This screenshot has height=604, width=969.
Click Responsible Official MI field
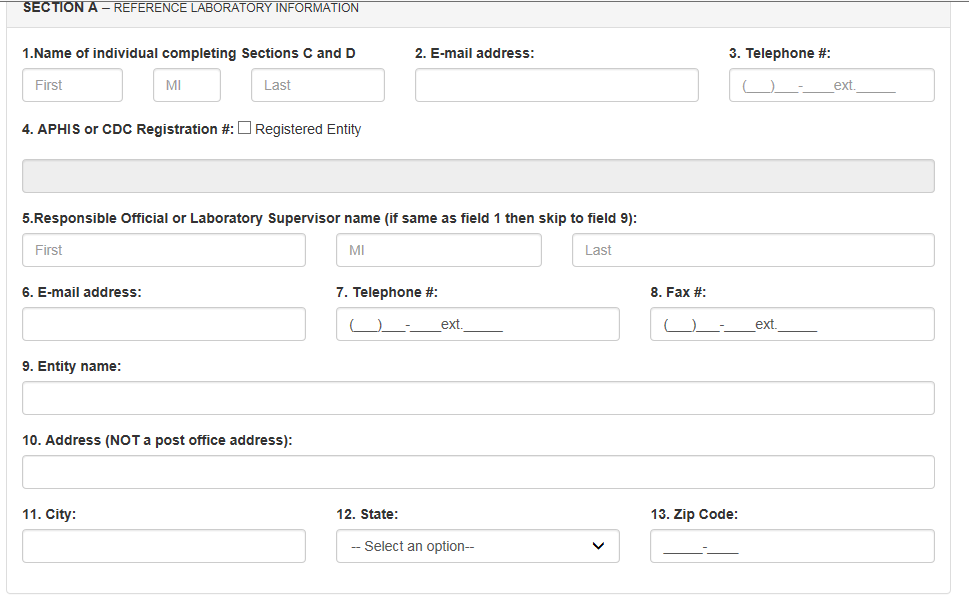point(438,250)
